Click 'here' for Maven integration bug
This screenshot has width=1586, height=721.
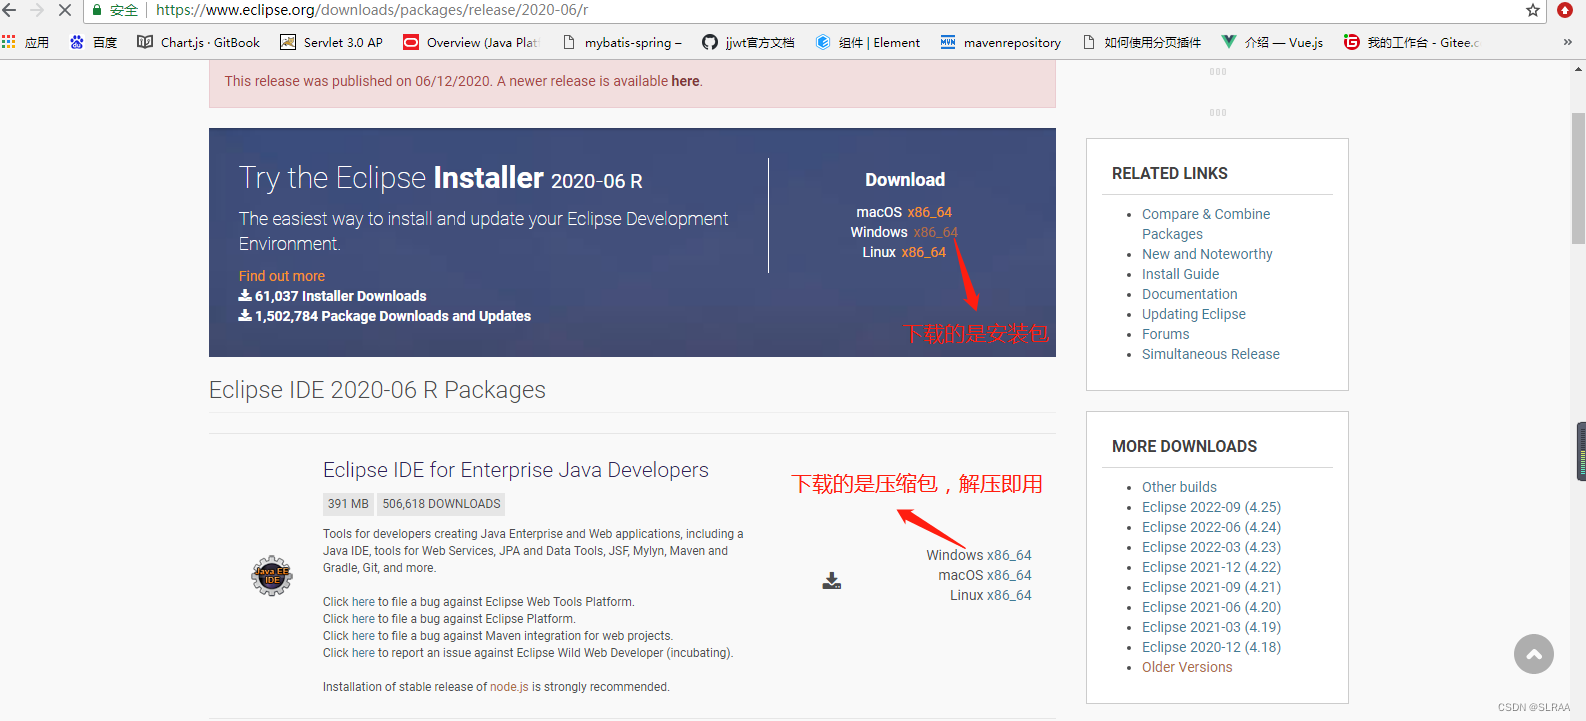point(363,636)
